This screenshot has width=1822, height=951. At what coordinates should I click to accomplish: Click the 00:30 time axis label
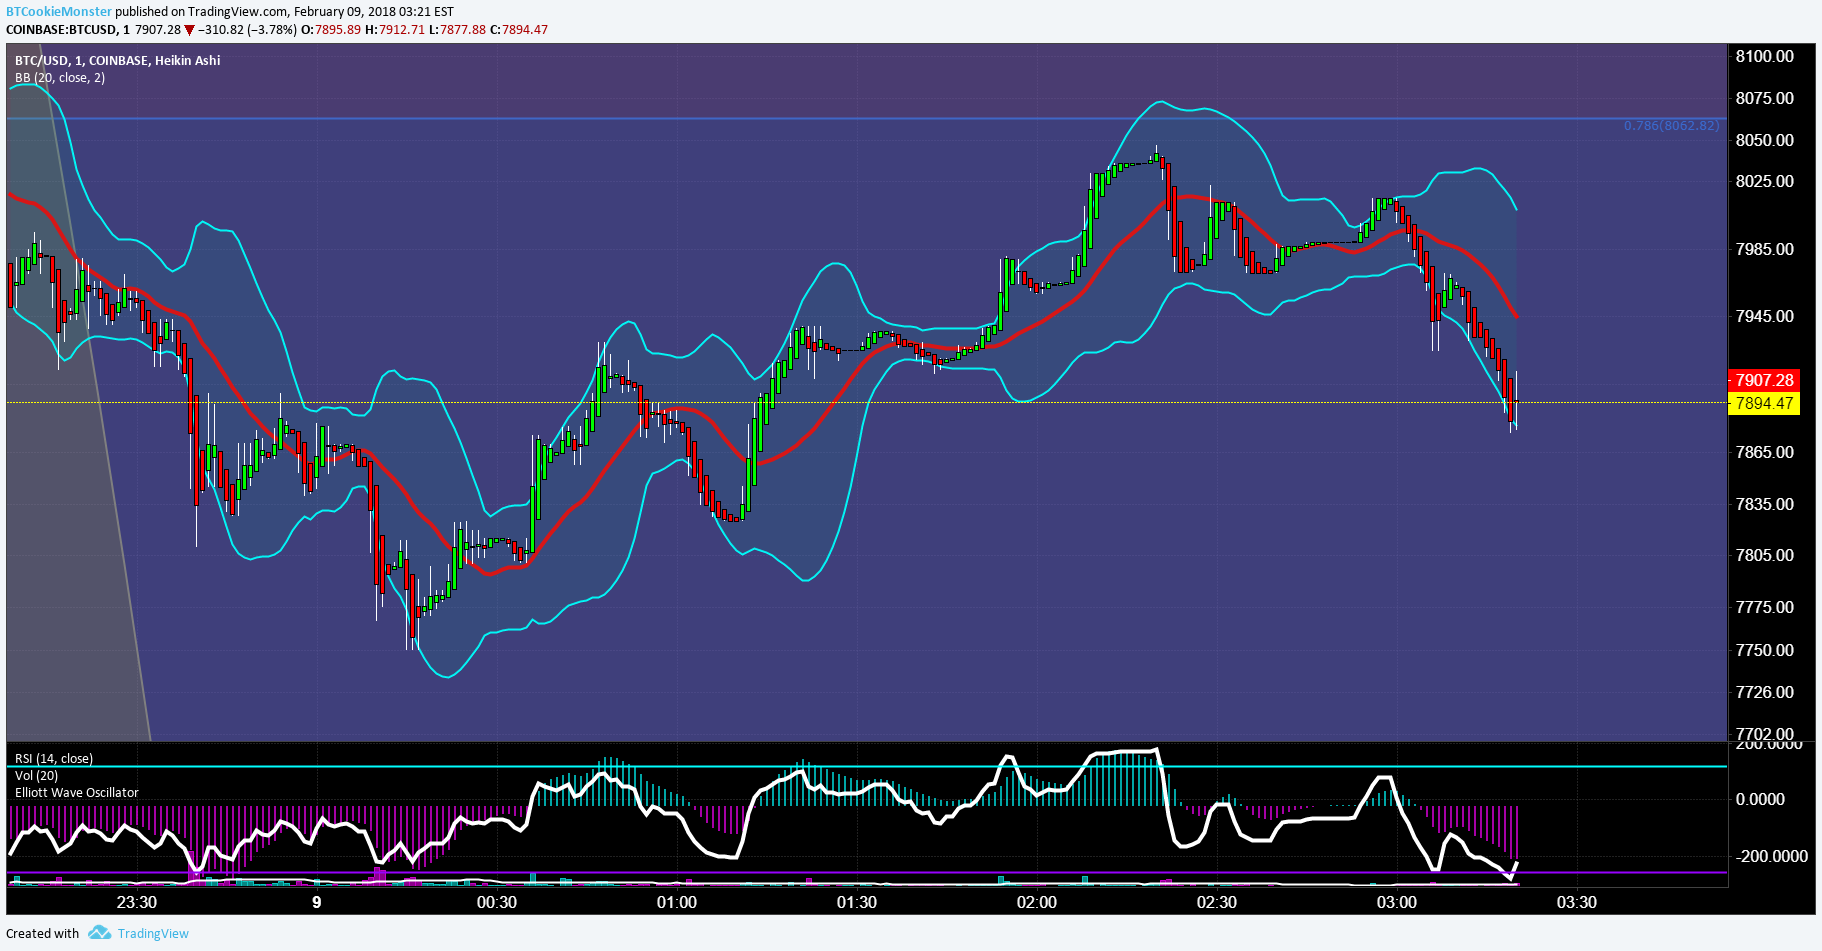tap(497, 902)
